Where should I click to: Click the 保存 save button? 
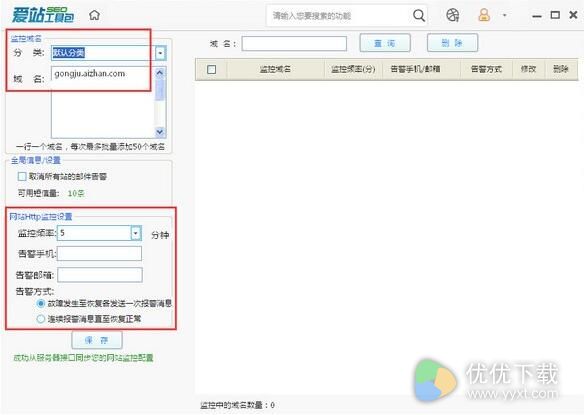tap(97, 340)
